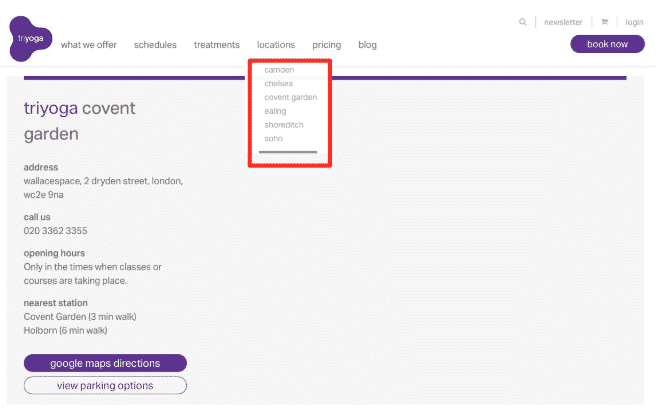The image size is (661, 410).
Task: Click the opening hours label
Action: coord(54,253)
